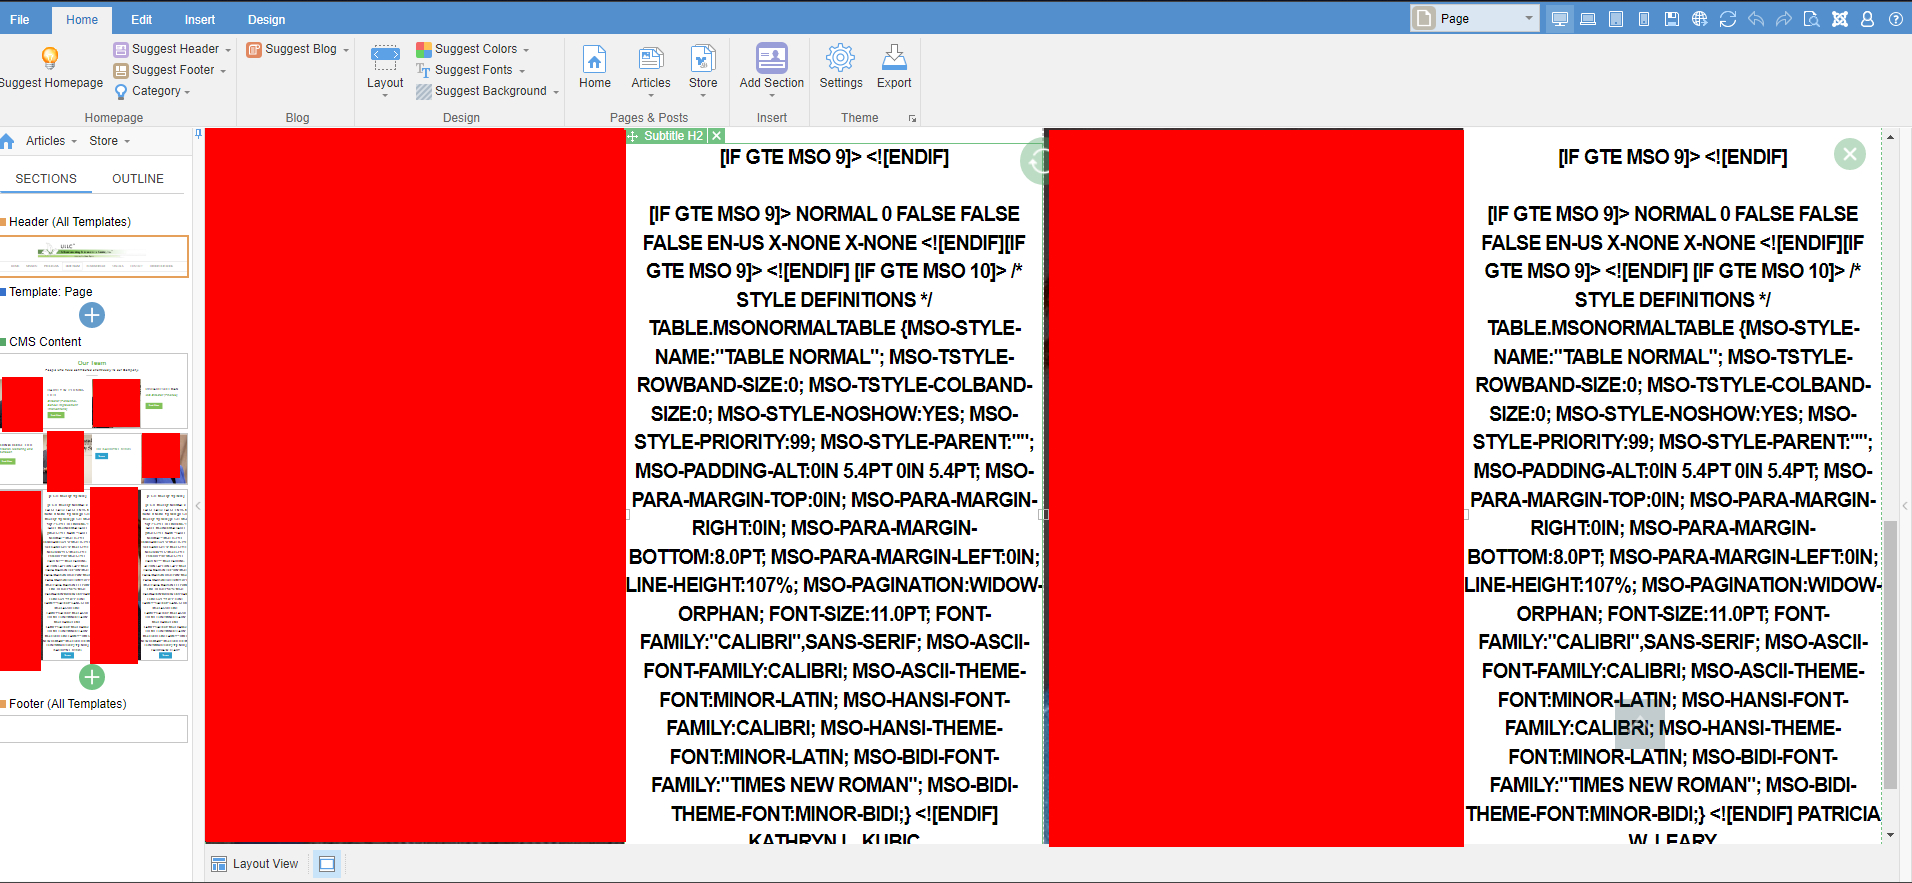Screen dimensions: 1912x883
Task: Click the Suggest Homepage lightbulb icon
Action: pos(50,58)
